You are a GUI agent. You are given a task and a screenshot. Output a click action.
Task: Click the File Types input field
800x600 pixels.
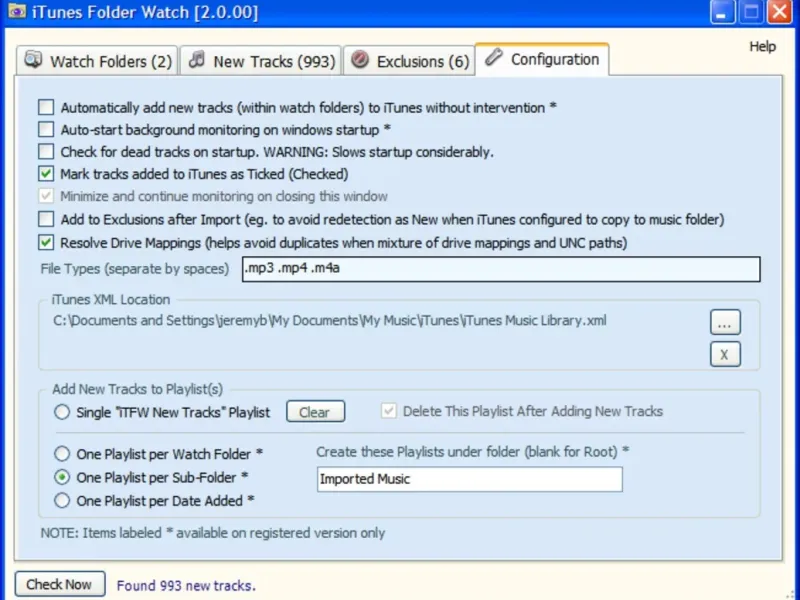click(501, 269)
